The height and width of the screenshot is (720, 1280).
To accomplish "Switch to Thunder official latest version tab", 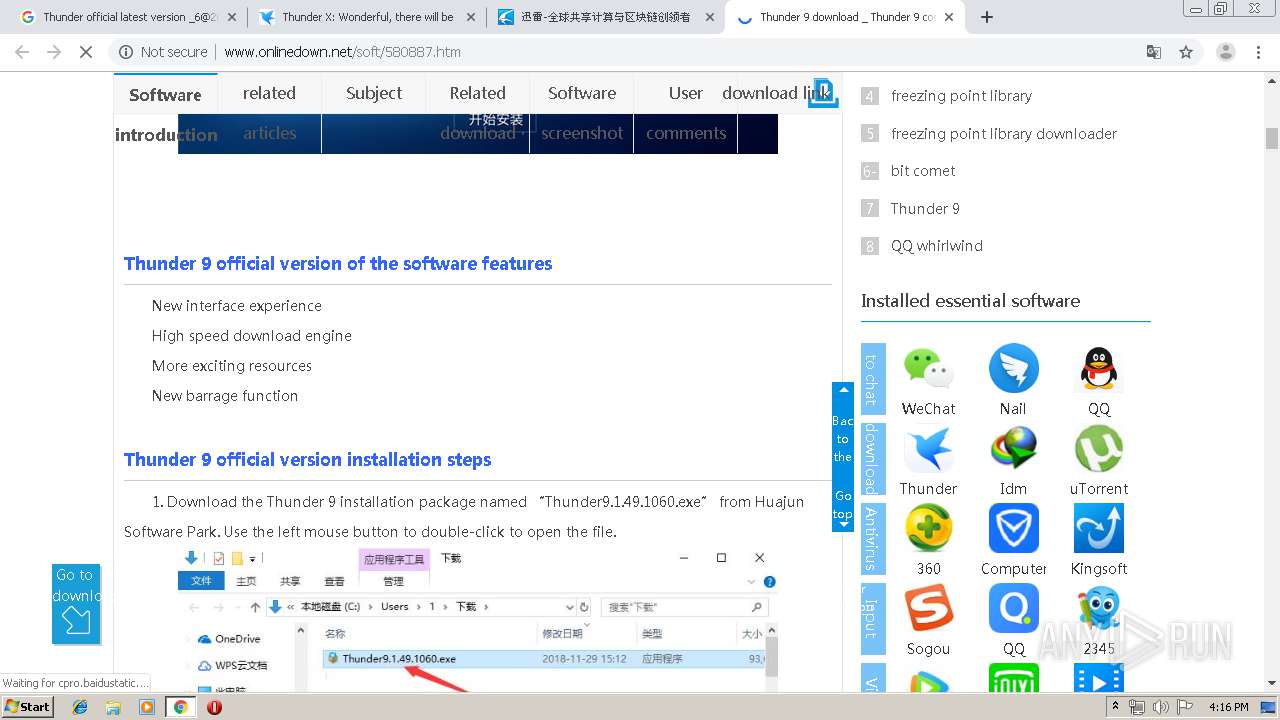I will pos(127,17).
